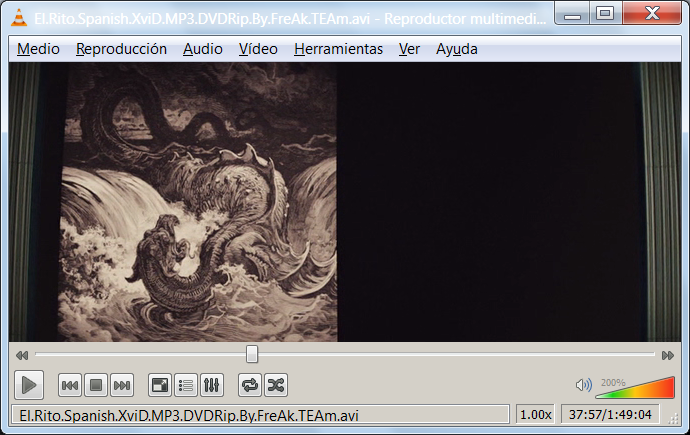Click the 1.00x playback speed label

[535, 415]
